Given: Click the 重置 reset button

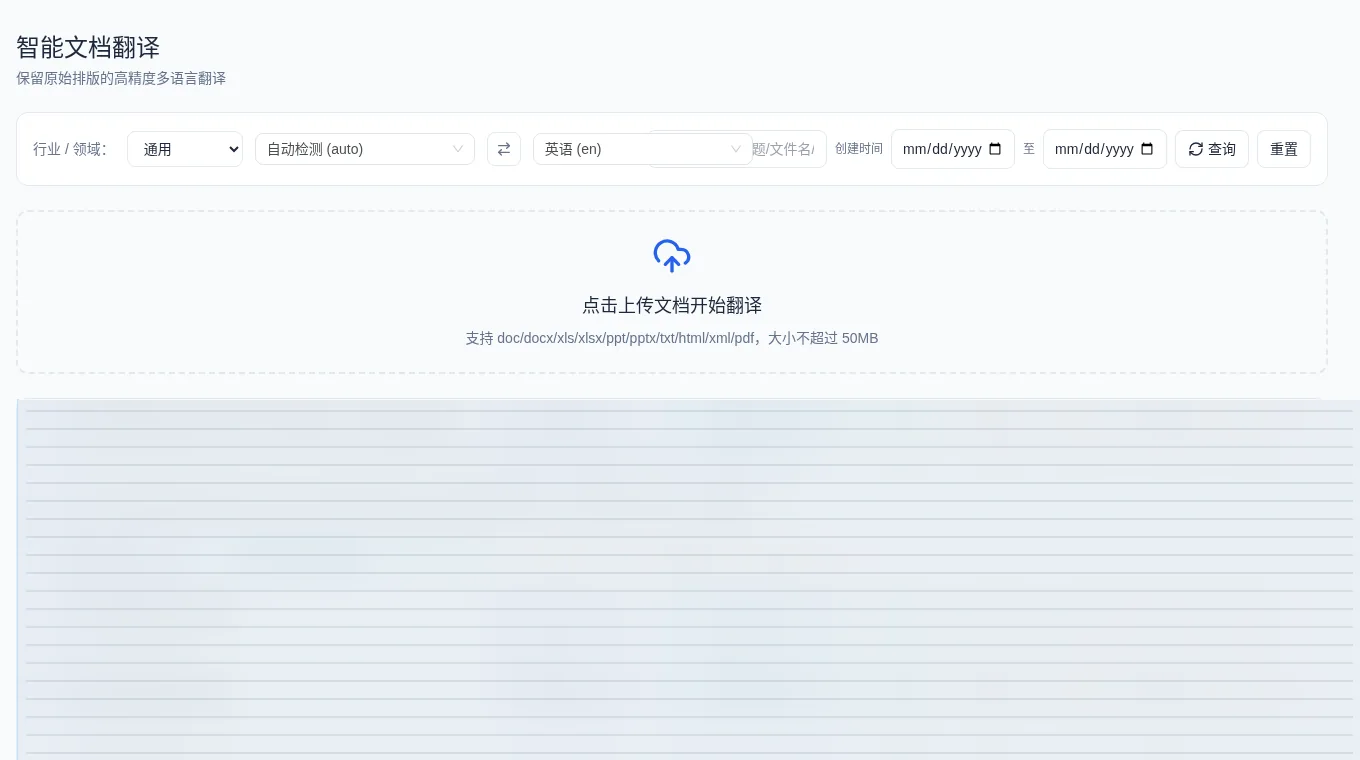Looking at the screenshot, I should 1284,149.
